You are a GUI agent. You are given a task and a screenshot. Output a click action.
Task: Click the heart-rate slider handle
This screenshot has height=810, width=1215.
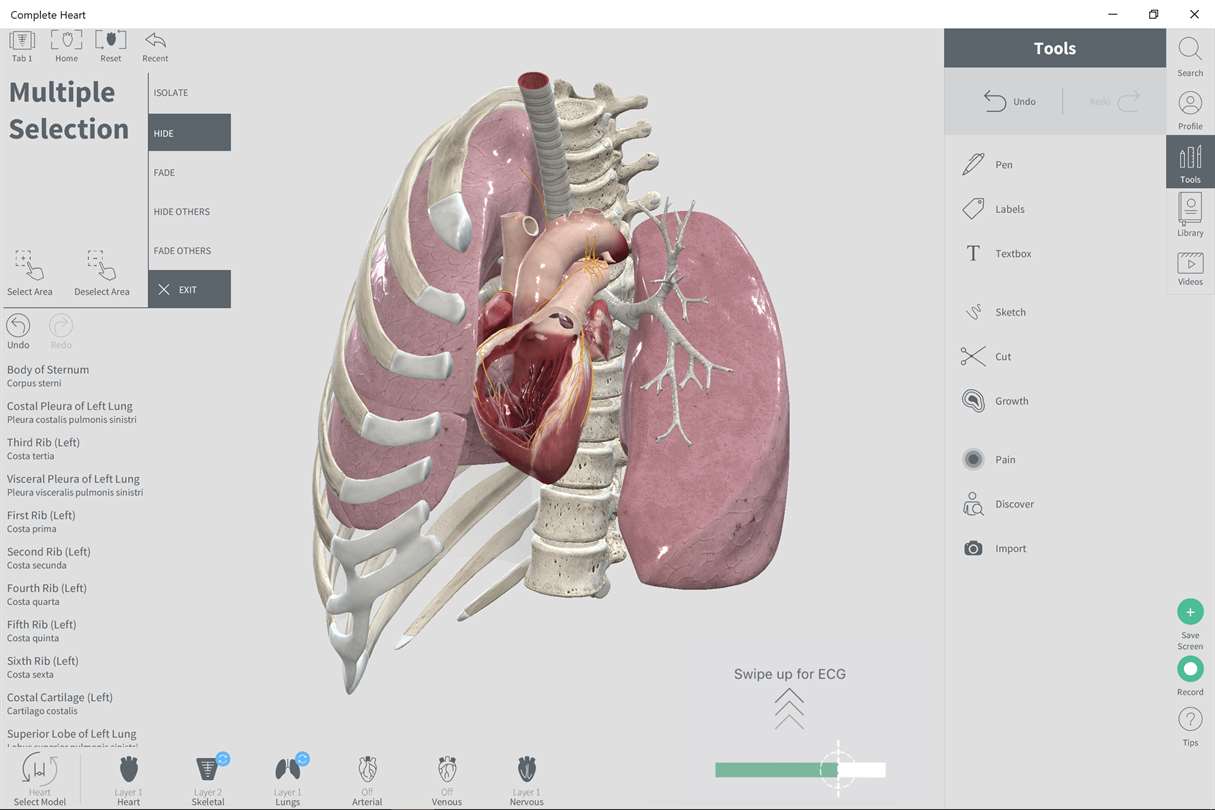[x=838, y=769]
